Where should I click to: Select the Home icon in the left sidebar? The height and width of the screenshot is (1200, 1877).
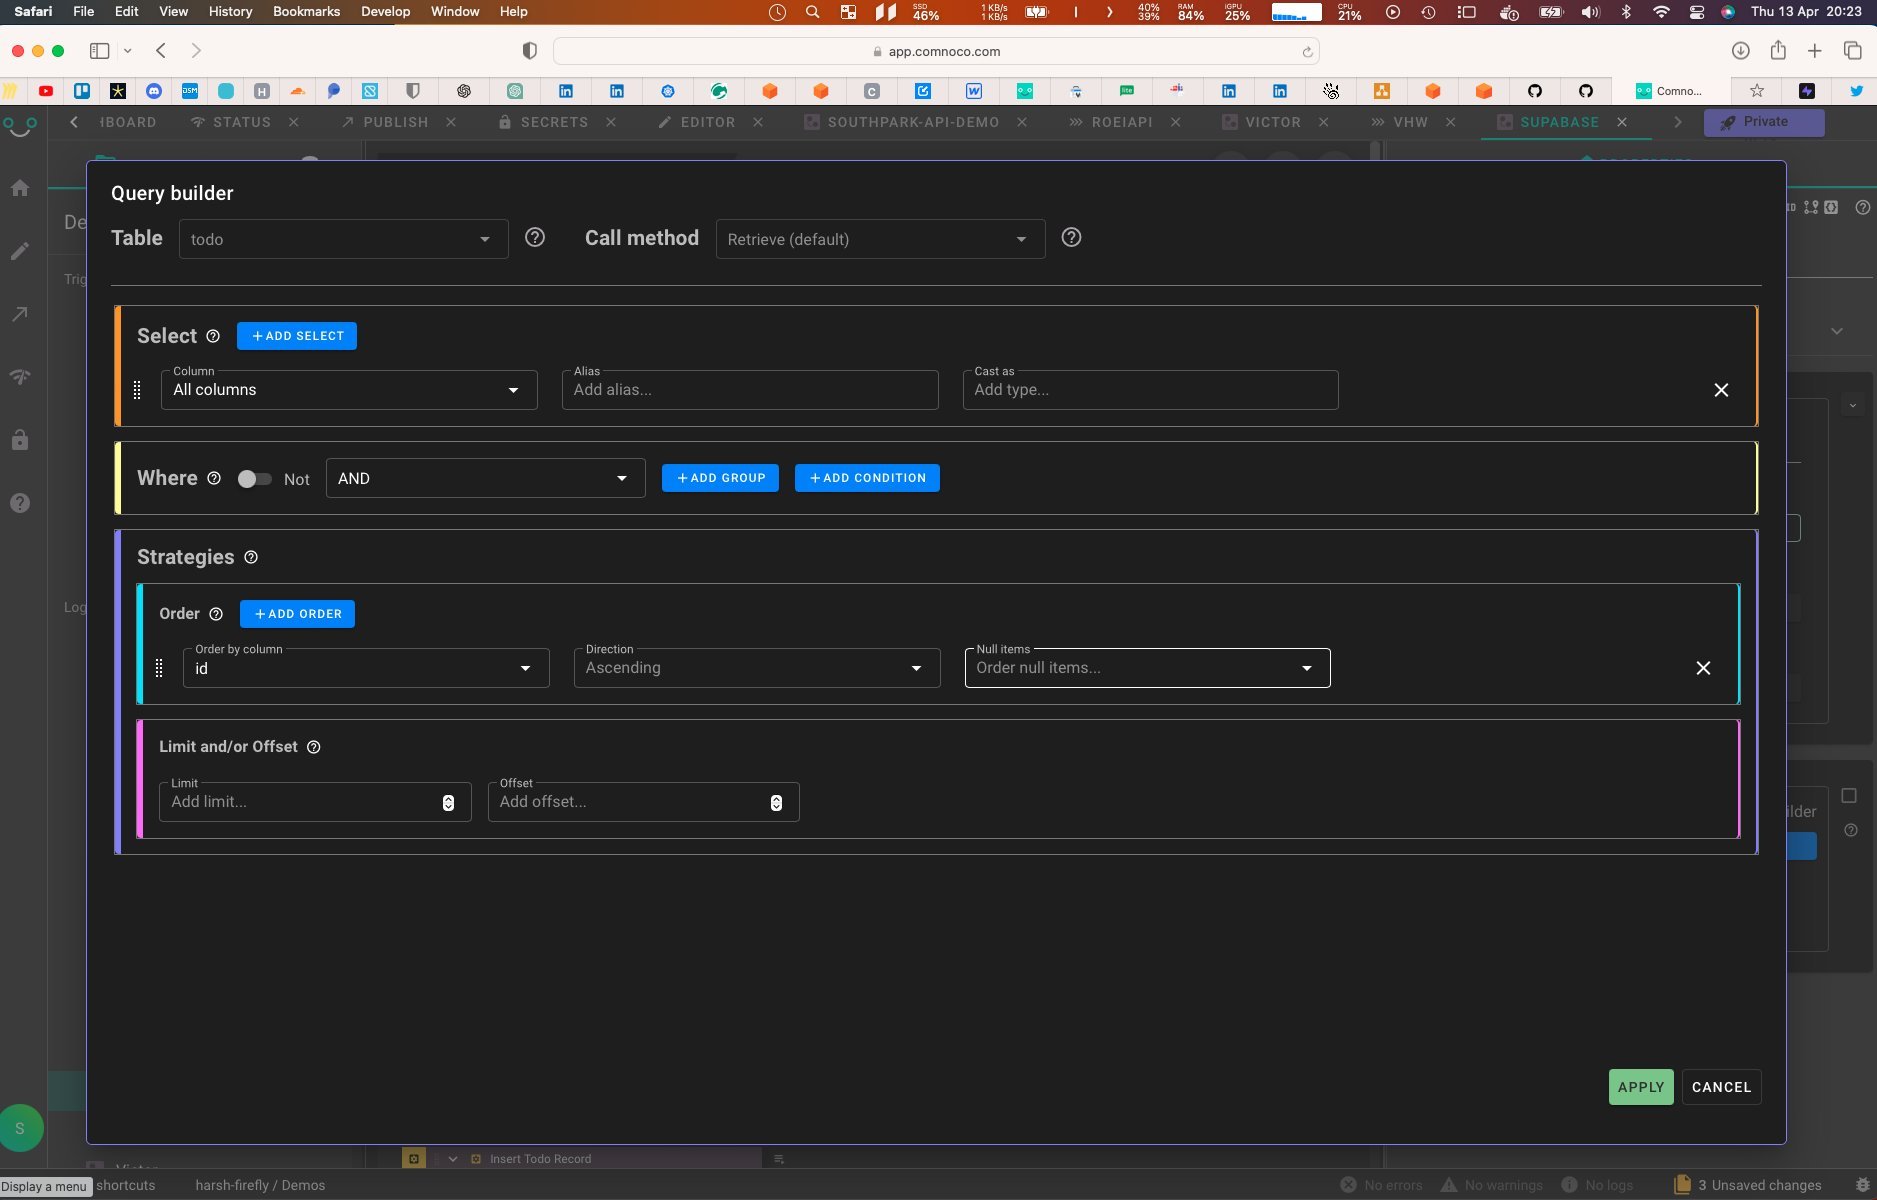click(x=20, y=187)
